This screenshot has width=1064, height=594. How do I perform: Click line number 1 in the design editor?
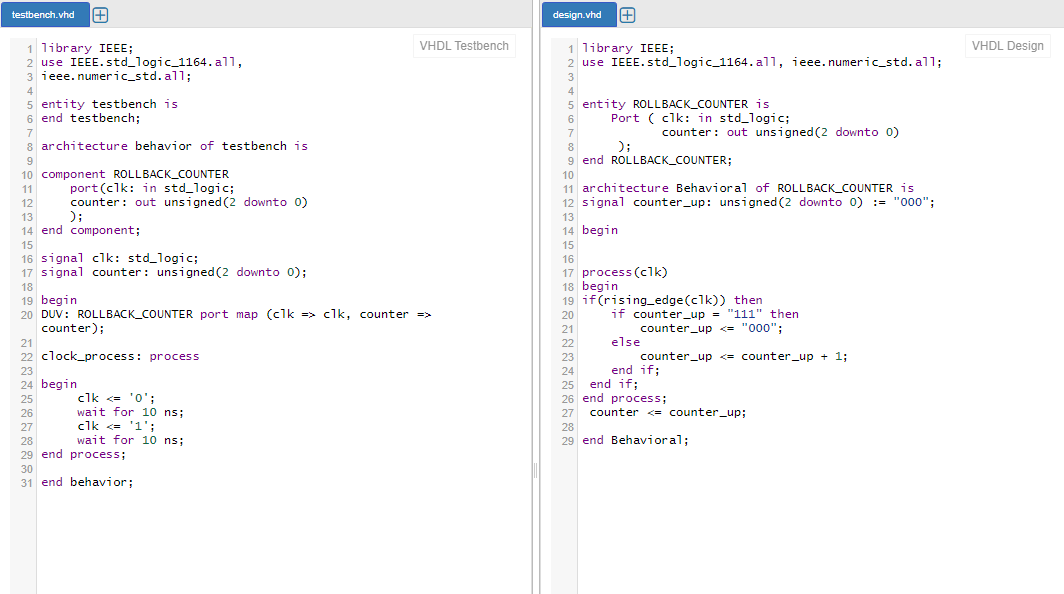click(570, 47)
